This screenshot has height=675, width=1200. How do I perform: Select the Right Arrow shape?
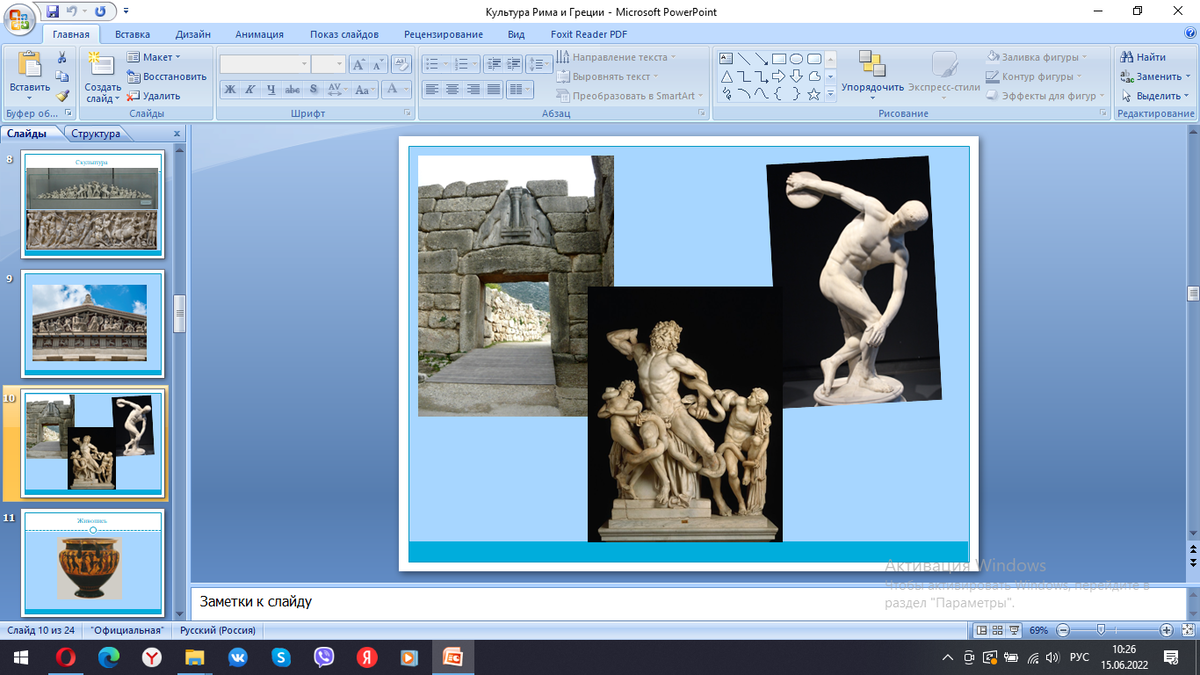(x=779, y=76)
